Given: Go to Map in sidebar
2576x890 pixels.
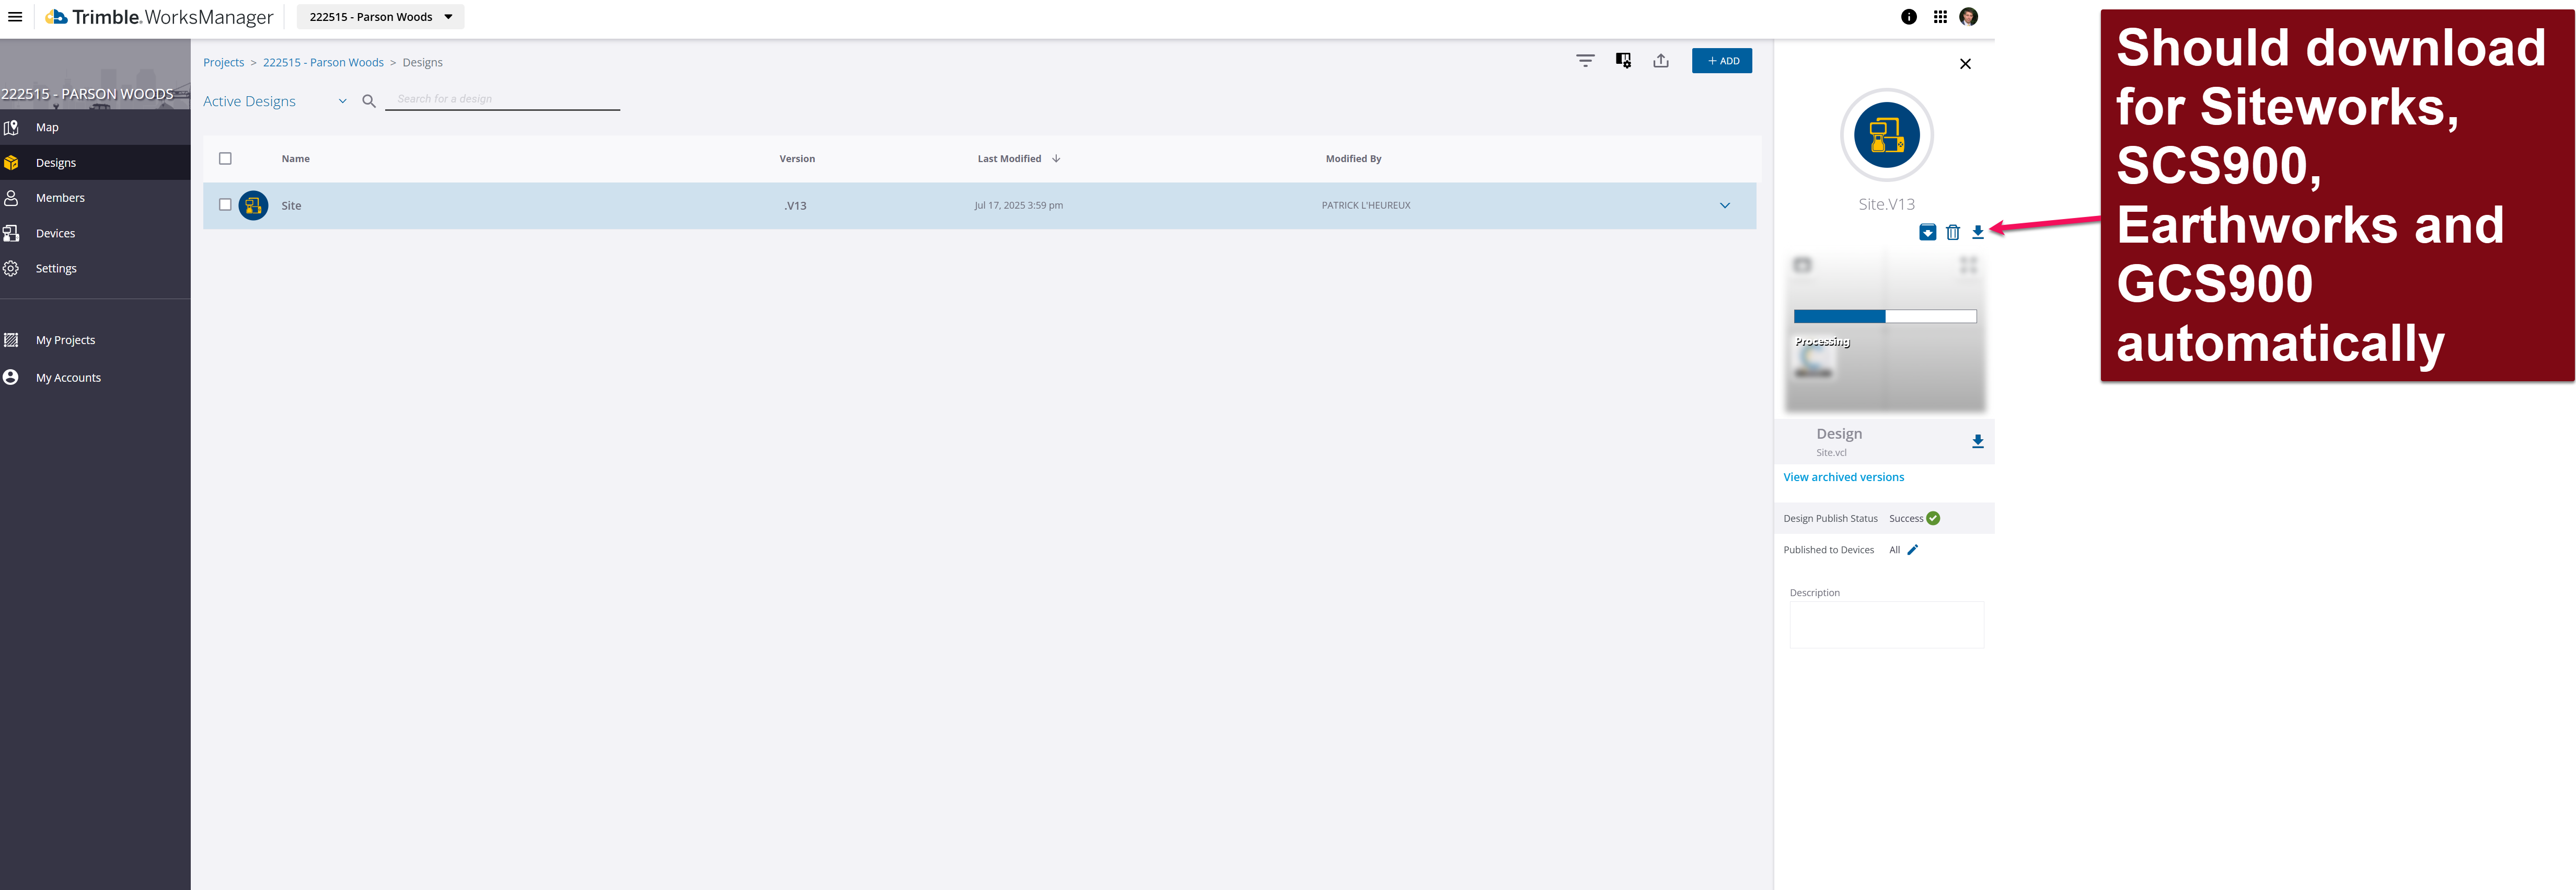Looking at the screenshot, I should pos(95,127).
